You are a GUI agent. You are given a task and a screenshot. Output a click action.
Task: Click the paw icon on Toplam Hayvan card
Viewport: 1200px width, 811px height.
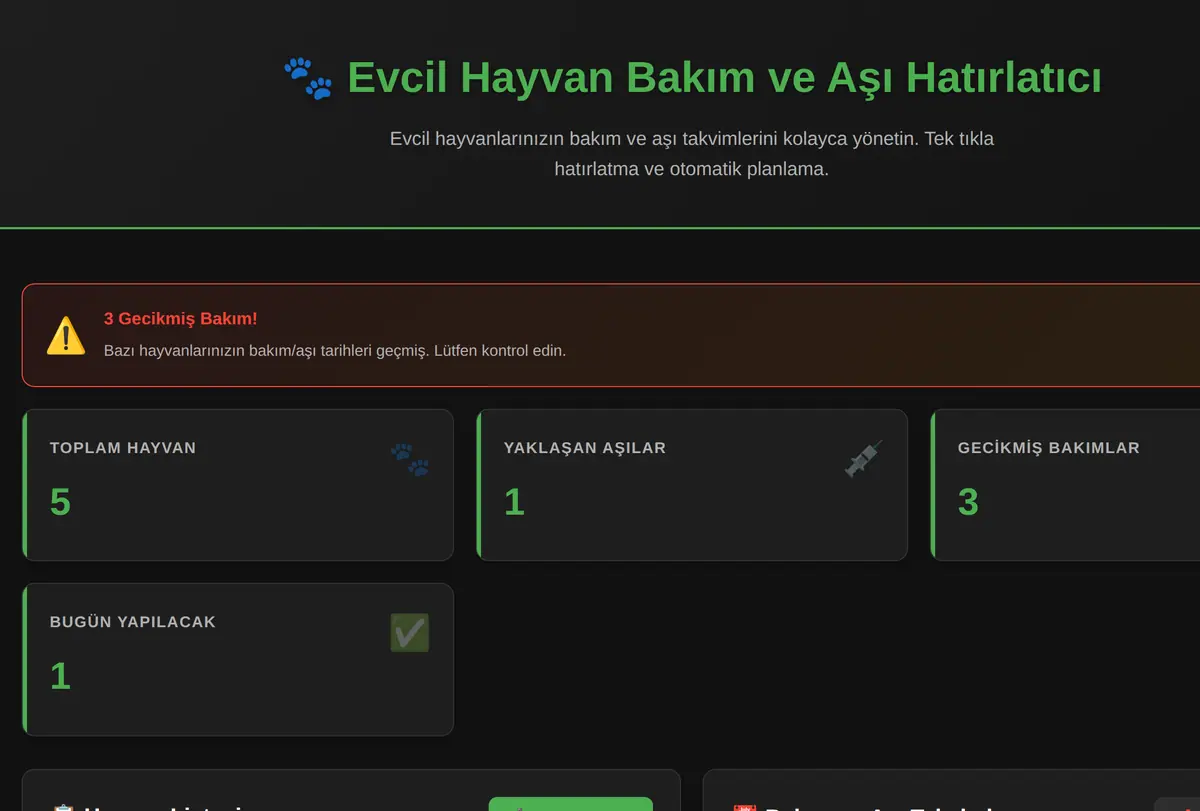pos(410,459)
